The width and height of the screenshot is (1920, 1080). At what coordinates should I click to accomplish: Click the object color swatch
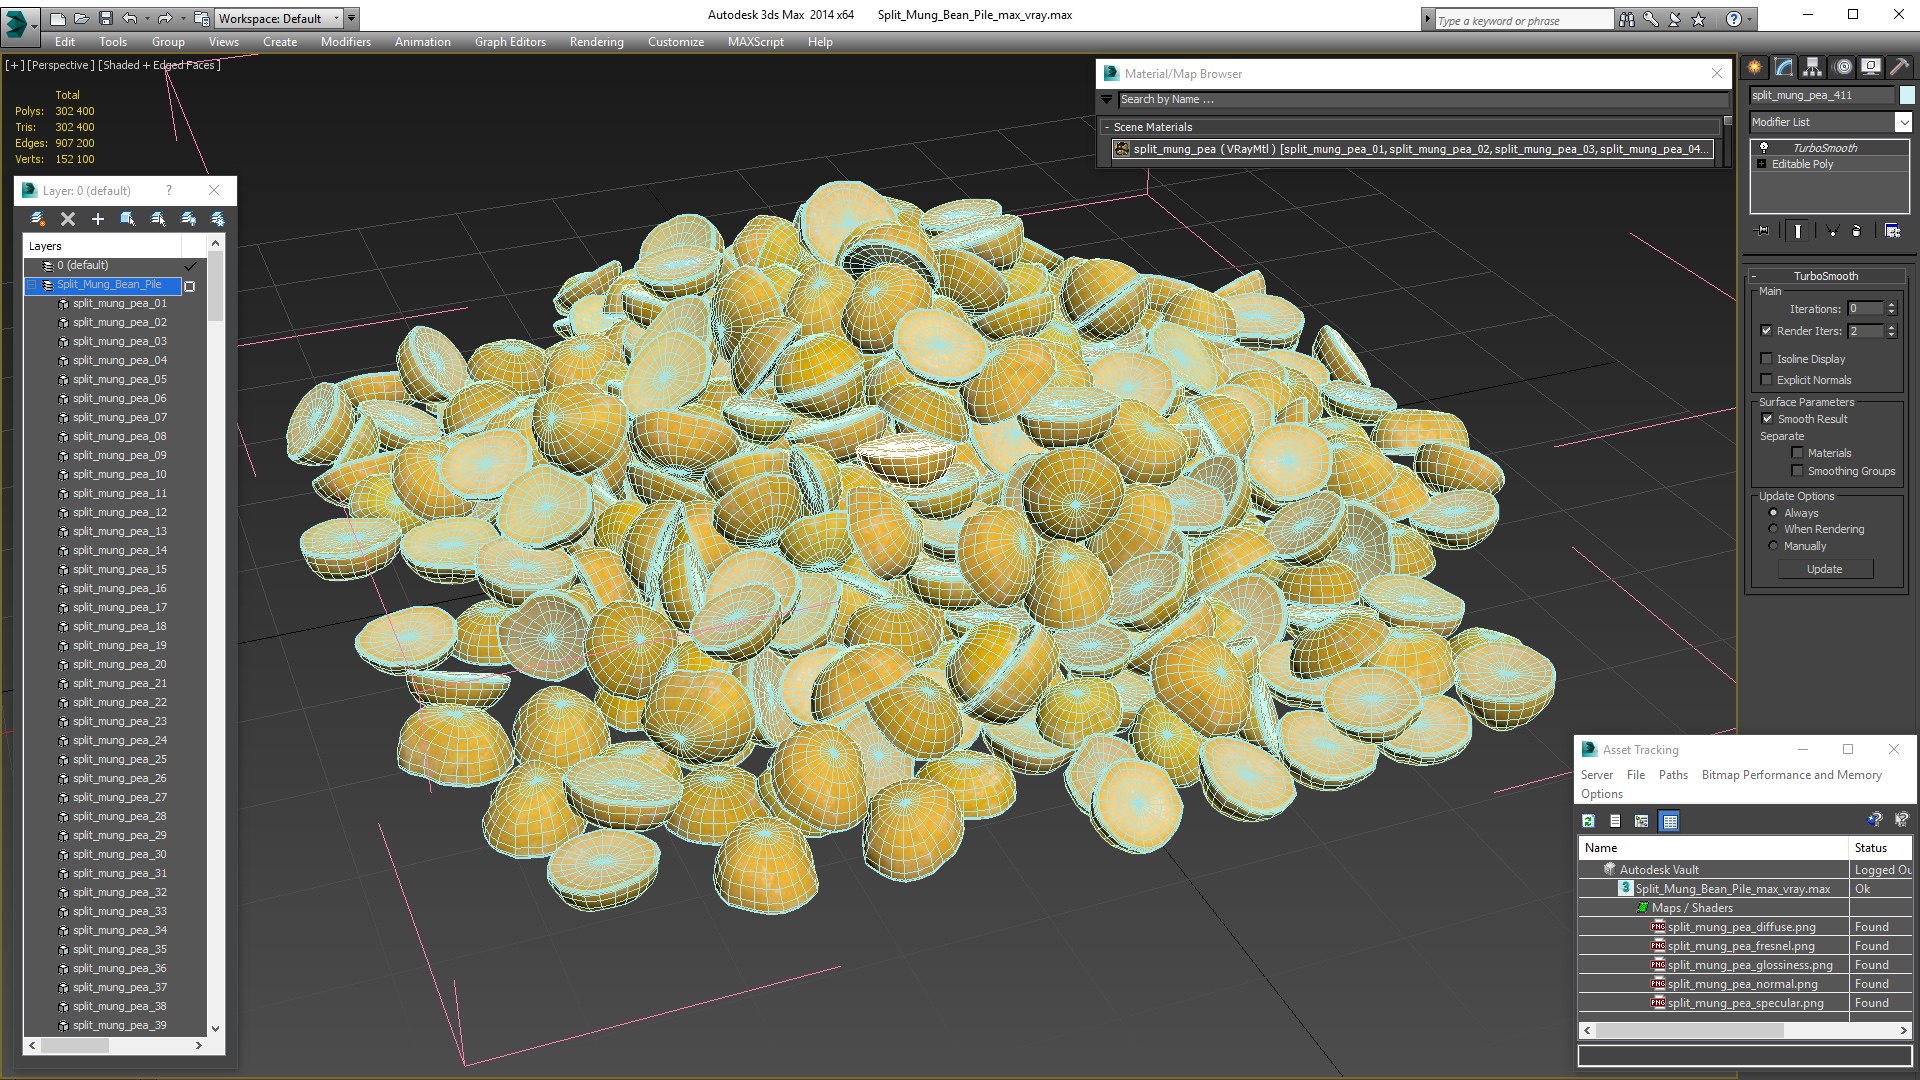click(x=1907, y=95)
